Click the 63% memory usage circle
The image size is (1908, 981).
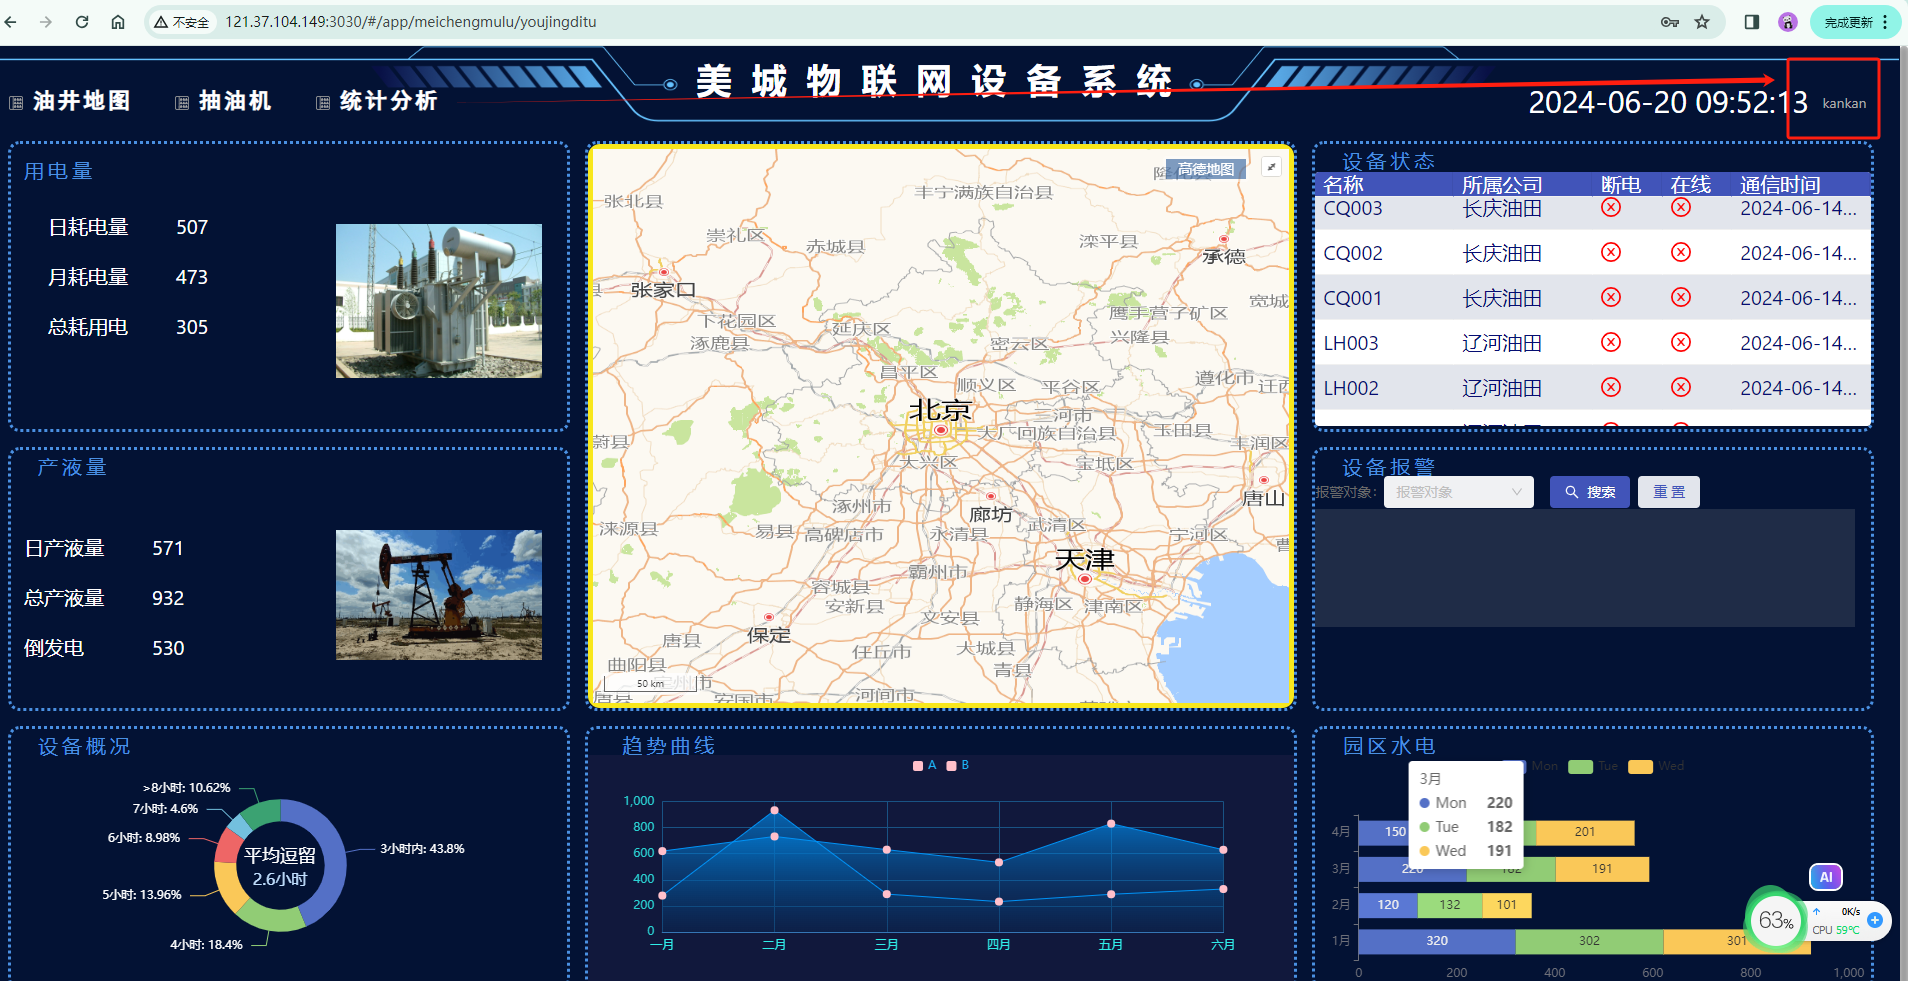click(1775, 920)
